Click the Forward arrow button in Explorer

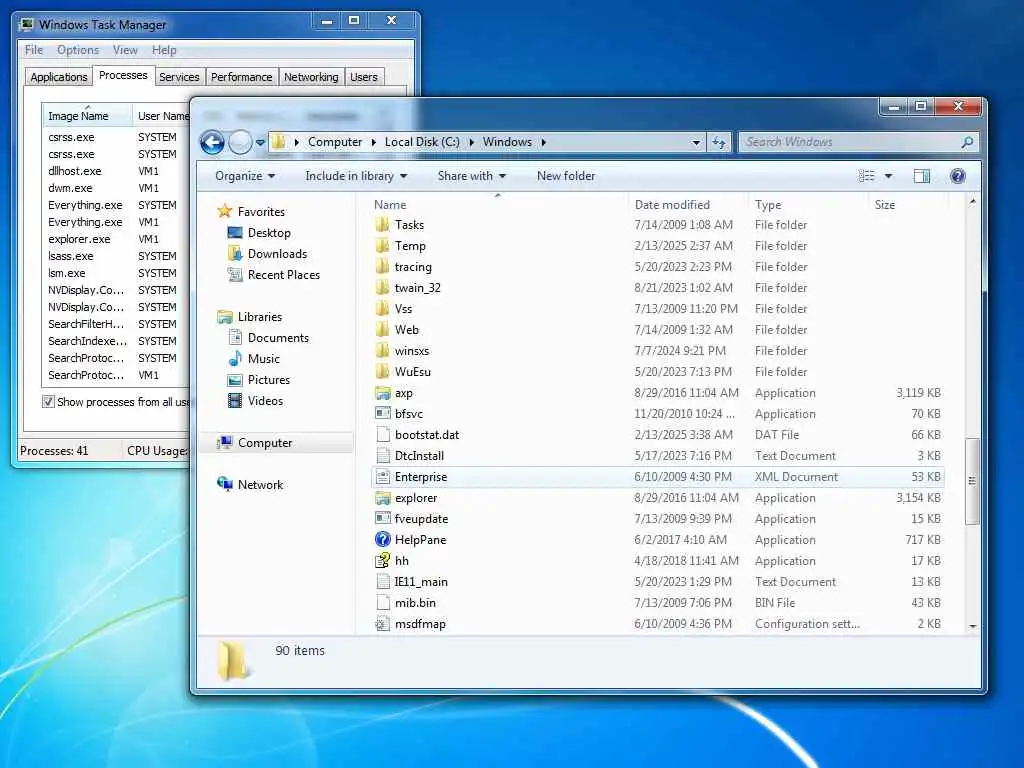pos(240,142)
